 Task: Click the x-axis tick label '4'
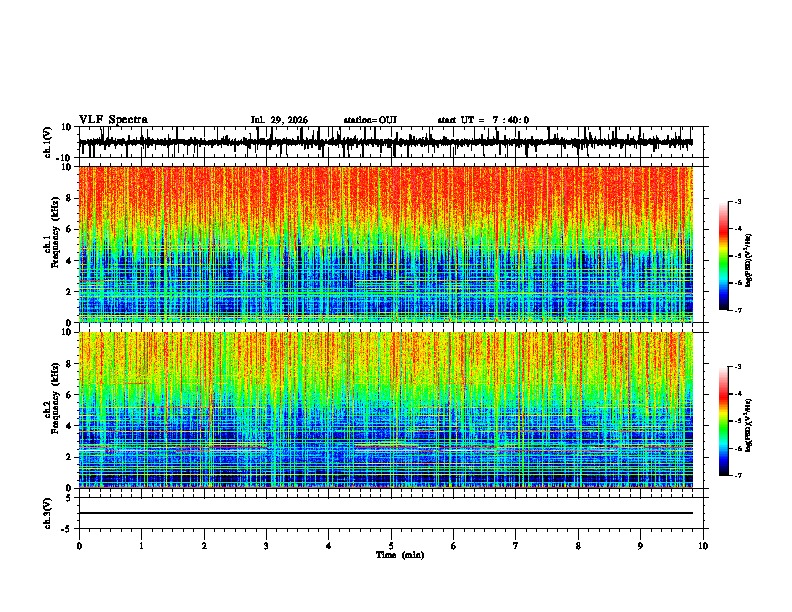[x=329, y=546]
